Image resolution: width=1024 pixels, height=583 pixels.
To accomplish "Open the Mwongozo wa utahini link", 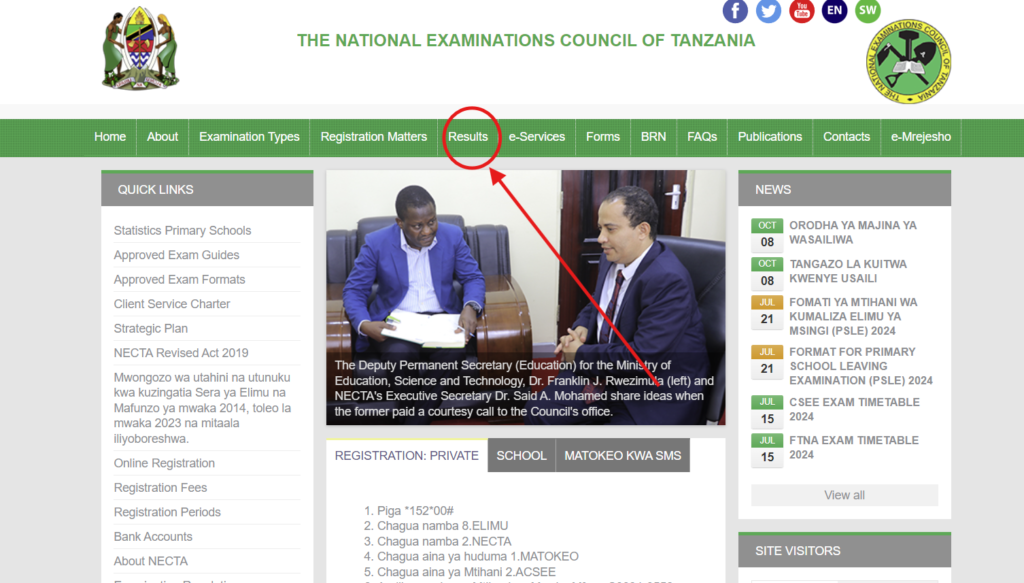I will click(202, 408).
